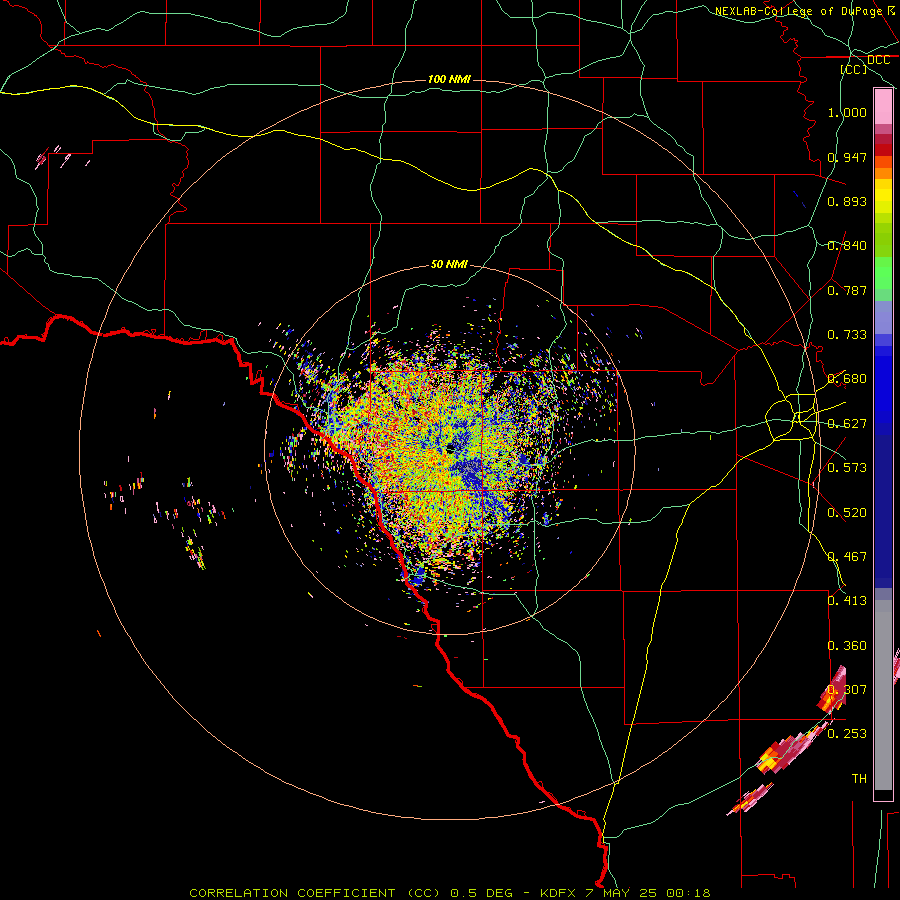Viewport: 900px width, 900px height.
Task: Click the 0.413 scale value
Action: coord(847,601)
